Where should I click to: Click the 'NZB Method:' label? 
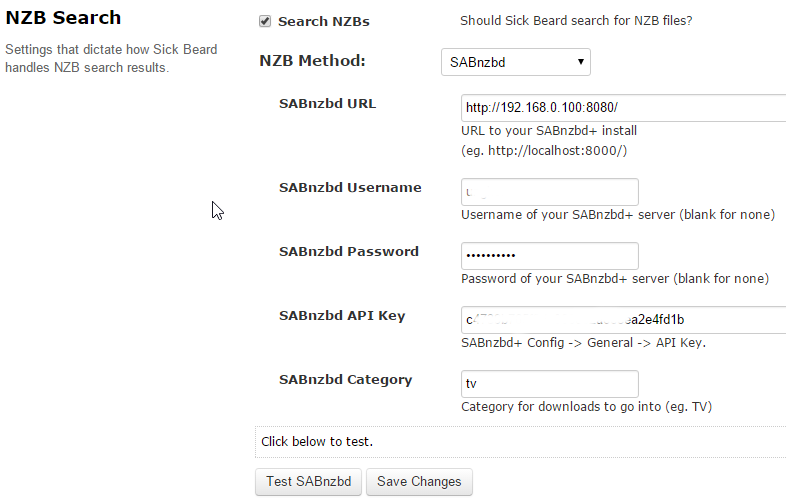tap(312, 61)
